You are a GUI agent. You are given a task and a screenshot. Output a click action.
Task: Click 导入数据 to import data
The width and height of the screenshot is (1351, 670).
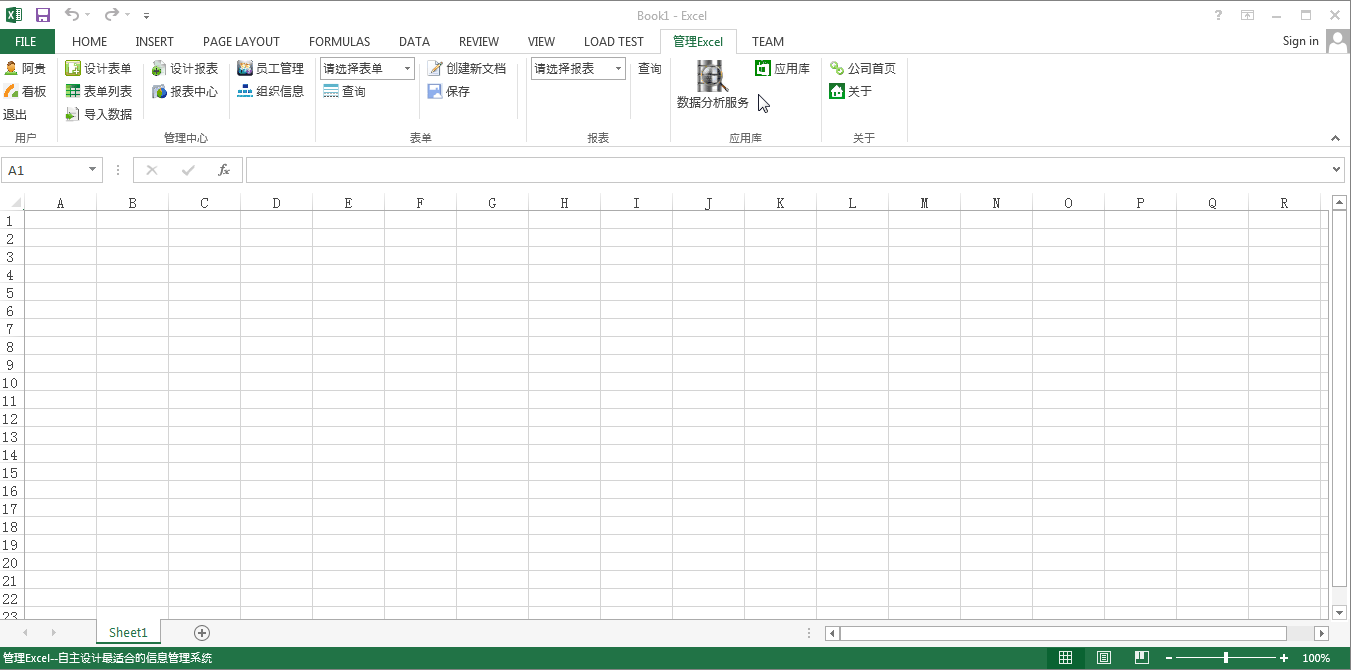pyautogui.click(x=98, y=115)
